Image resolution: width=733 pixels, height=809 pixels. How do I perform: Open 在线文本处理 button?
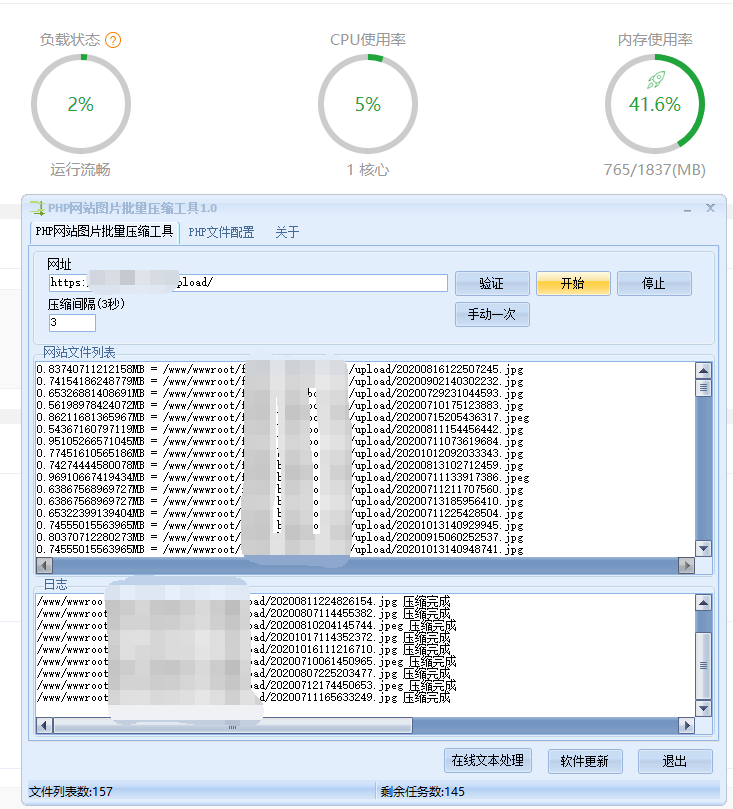487,761
